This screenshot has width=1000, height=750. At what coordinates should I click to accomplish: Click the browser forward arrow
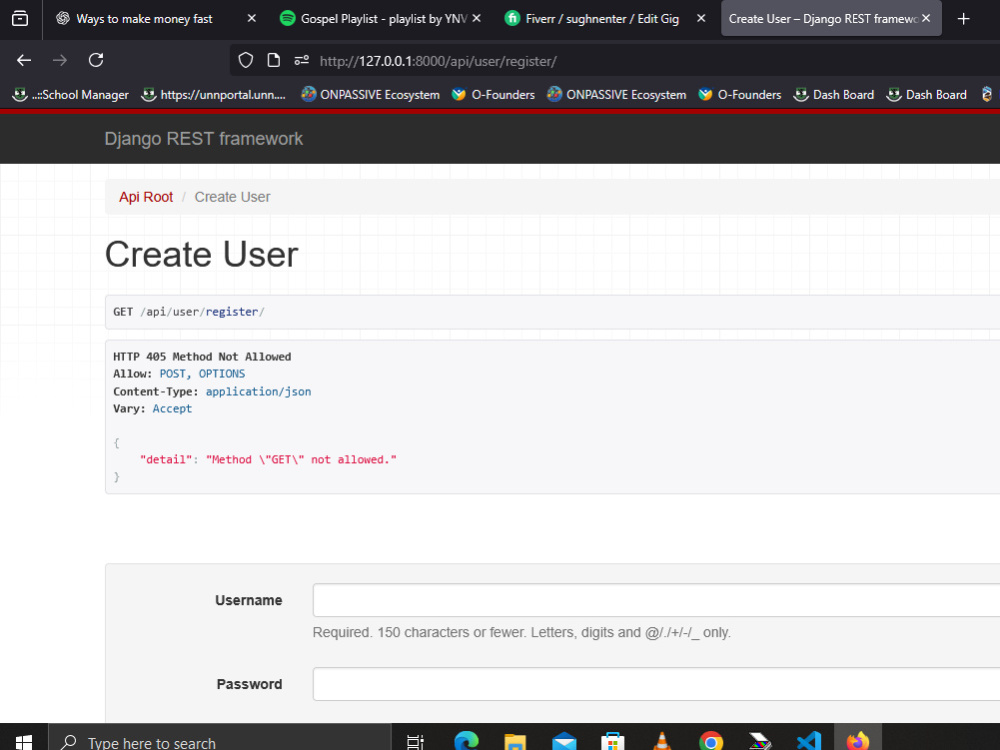60,61
